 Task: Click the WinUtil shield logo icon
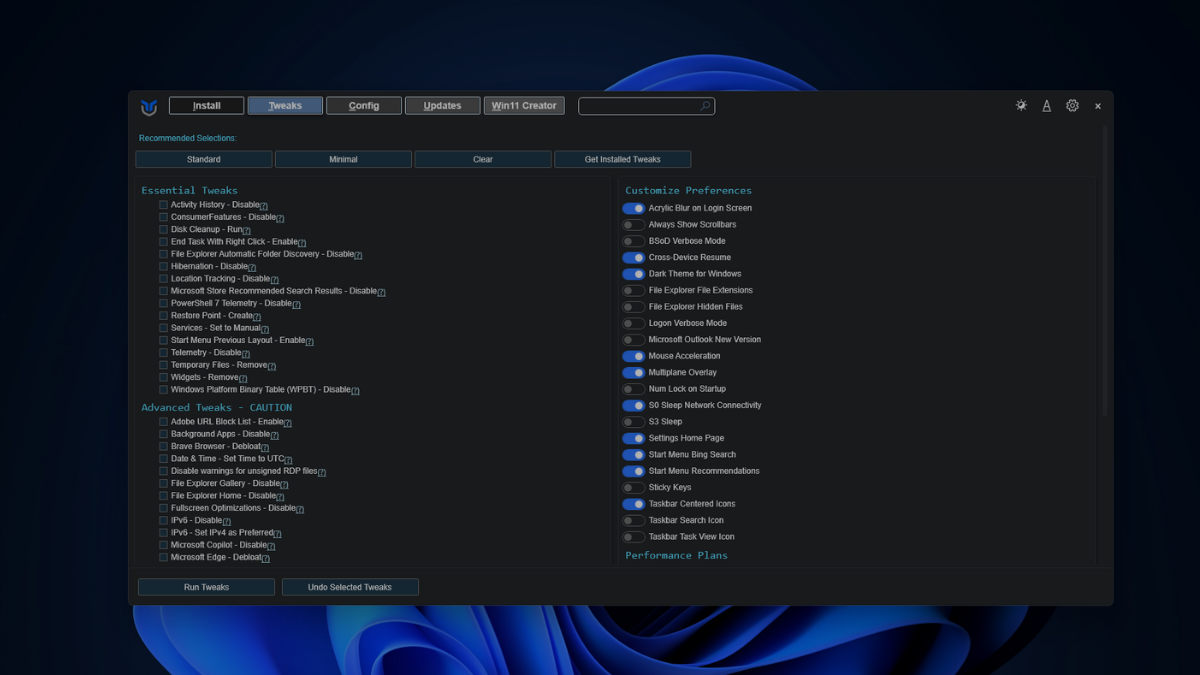(149, 106)
